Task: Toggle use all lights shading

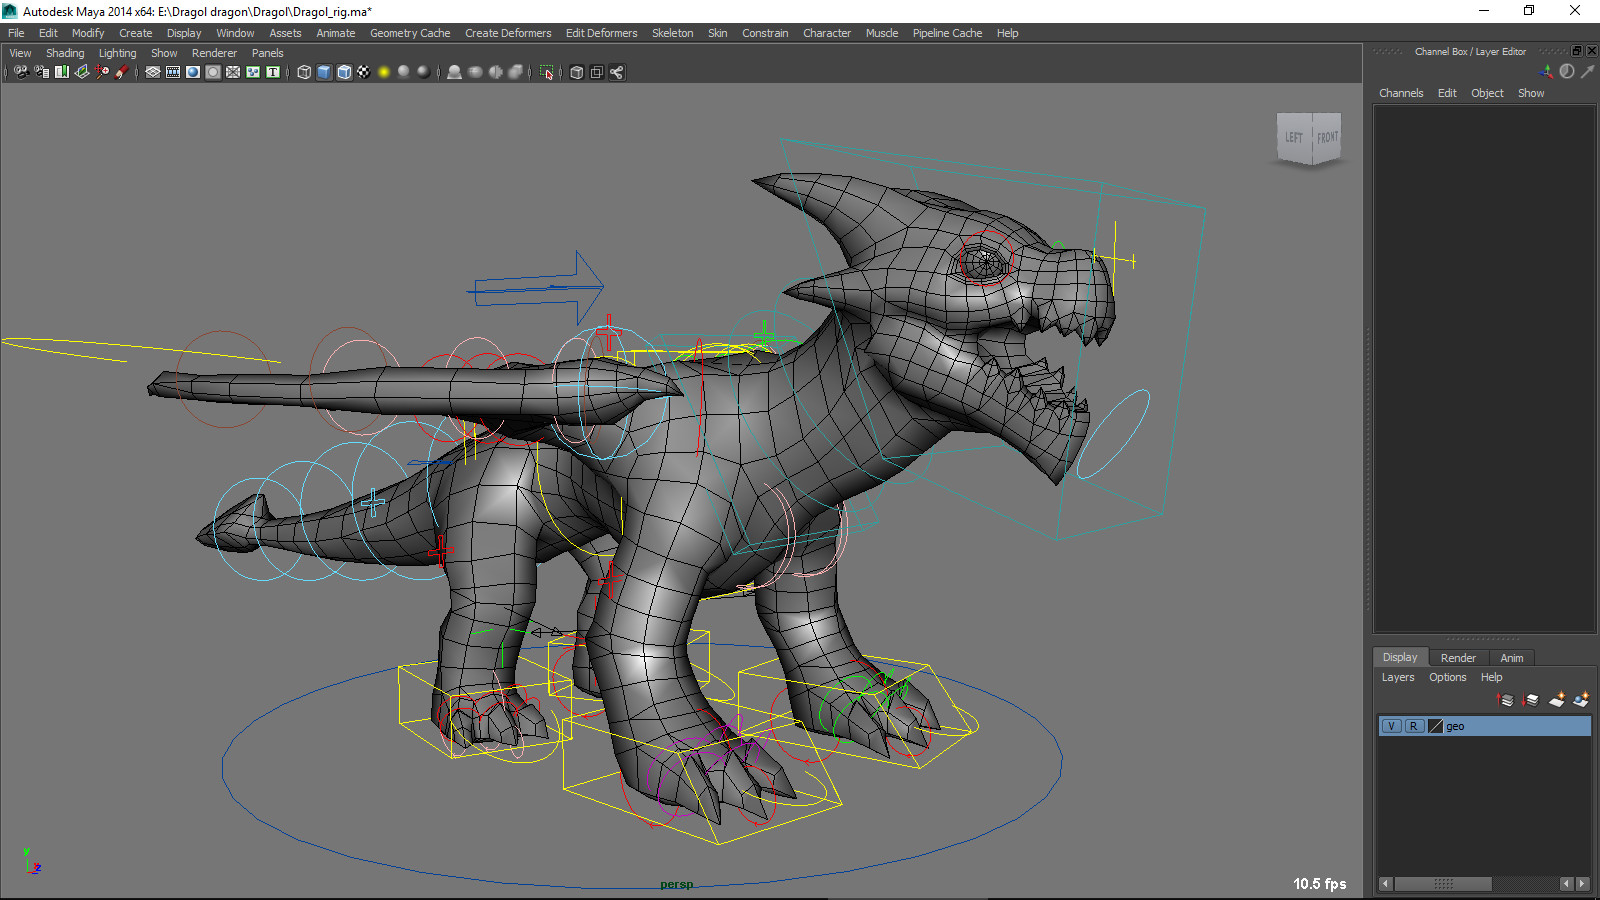Action: tap(384, 72)
